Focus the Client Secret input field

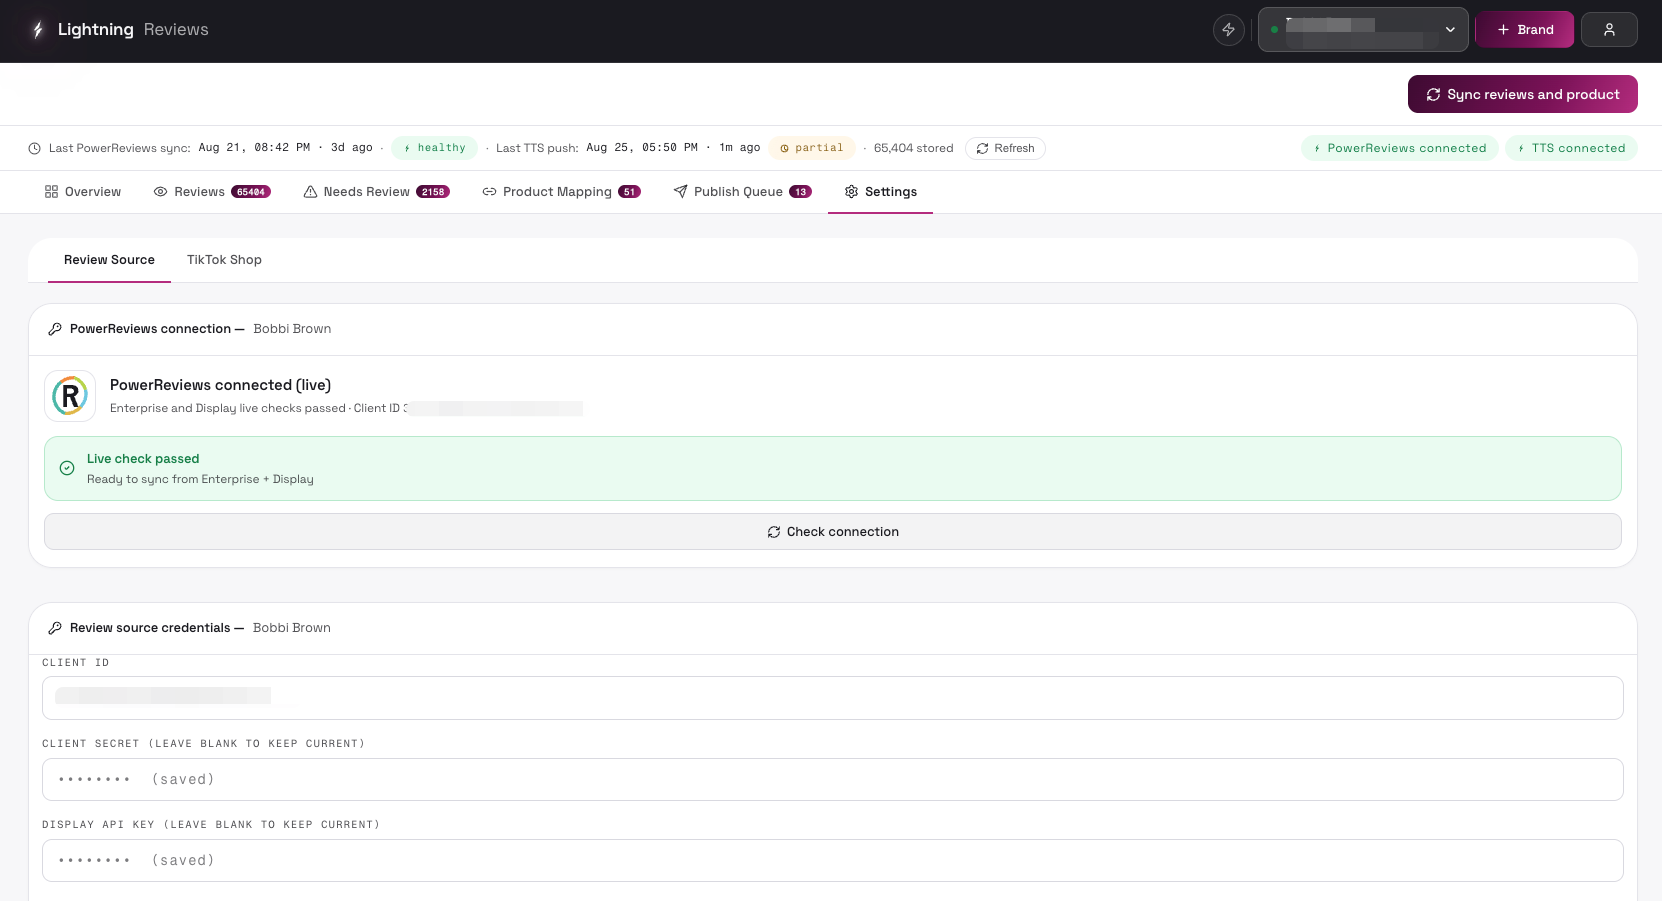[833, 779]
